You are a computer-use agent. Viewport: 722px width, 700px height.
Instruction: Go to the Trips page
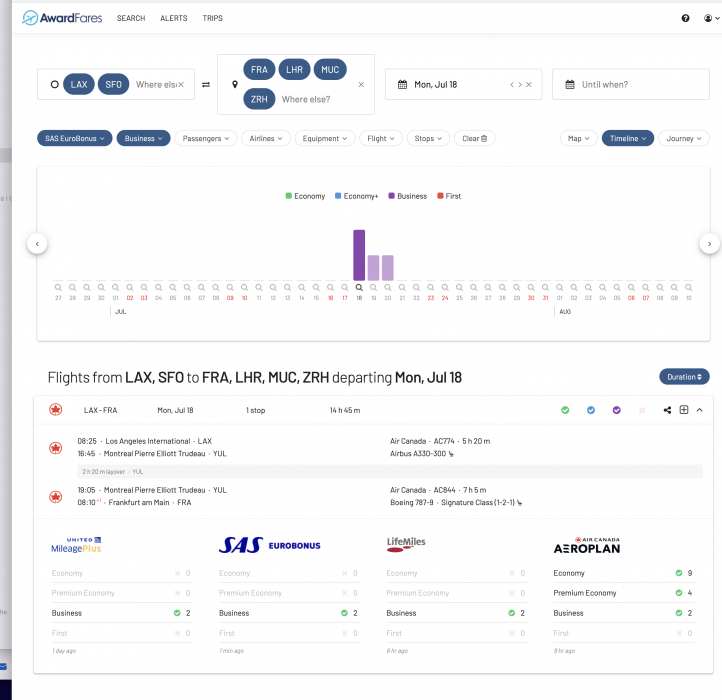coord(212,18)
